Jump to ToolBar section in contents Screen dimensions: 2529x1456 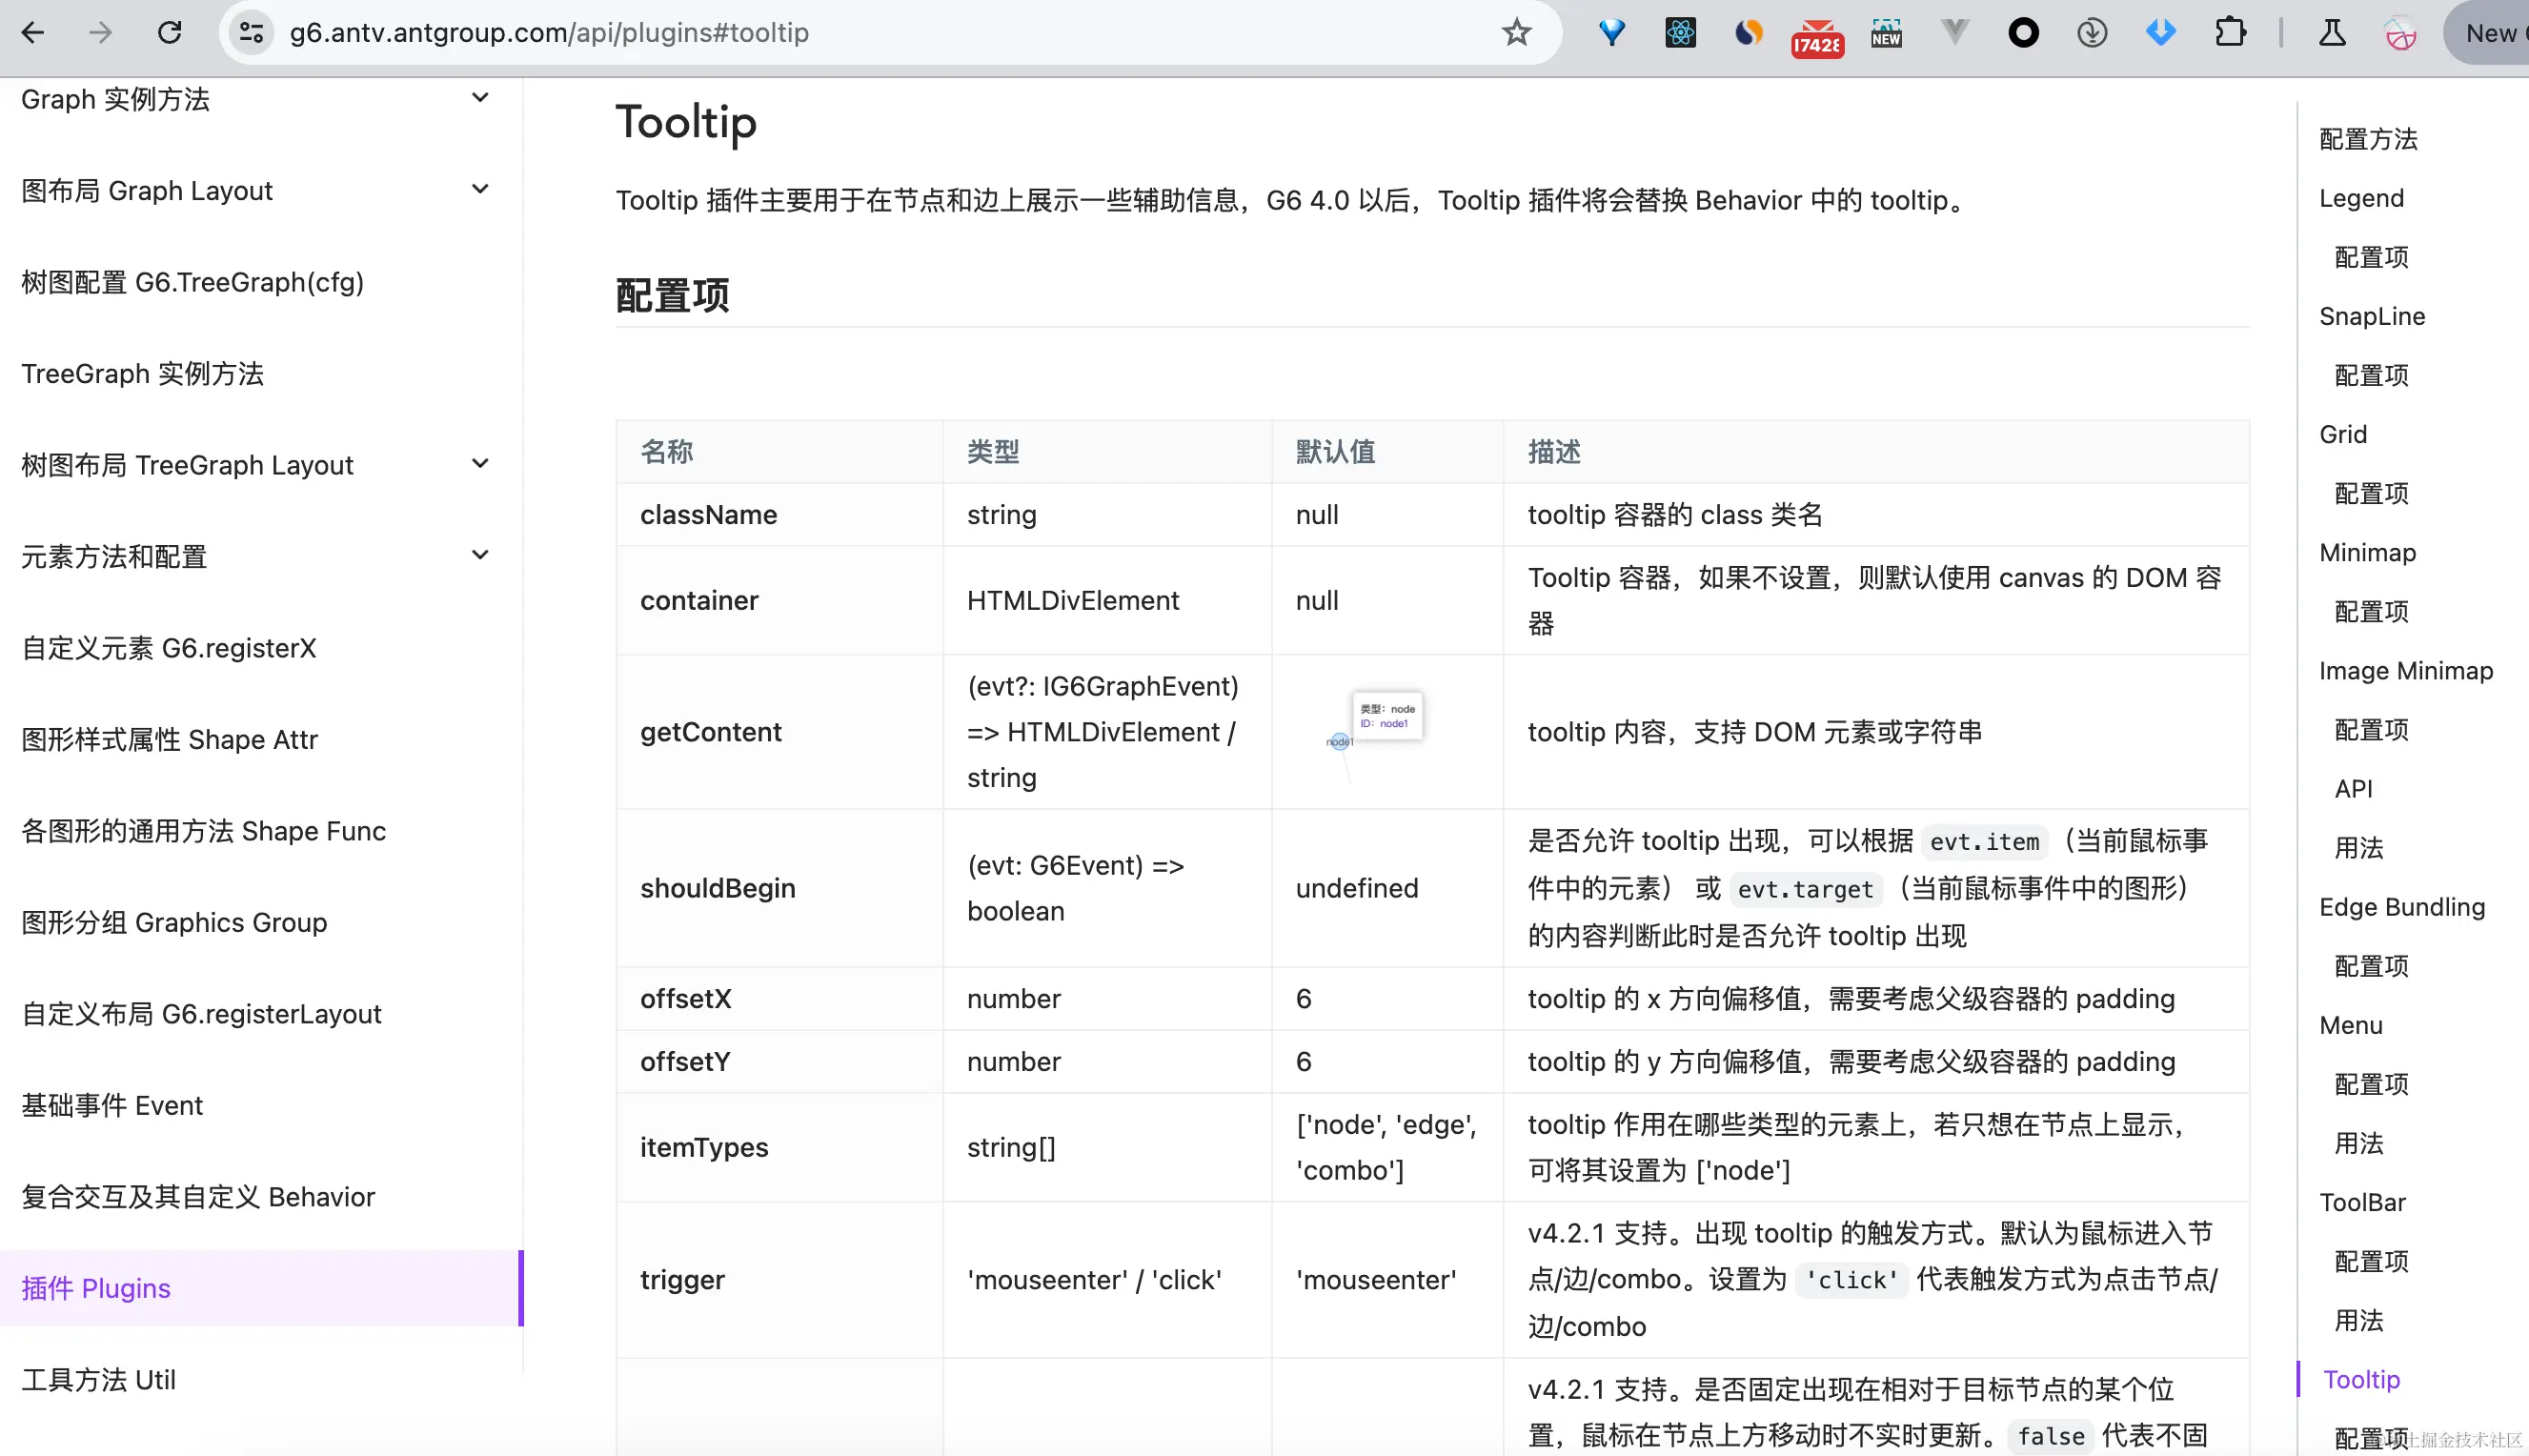coord(2362,1202)
